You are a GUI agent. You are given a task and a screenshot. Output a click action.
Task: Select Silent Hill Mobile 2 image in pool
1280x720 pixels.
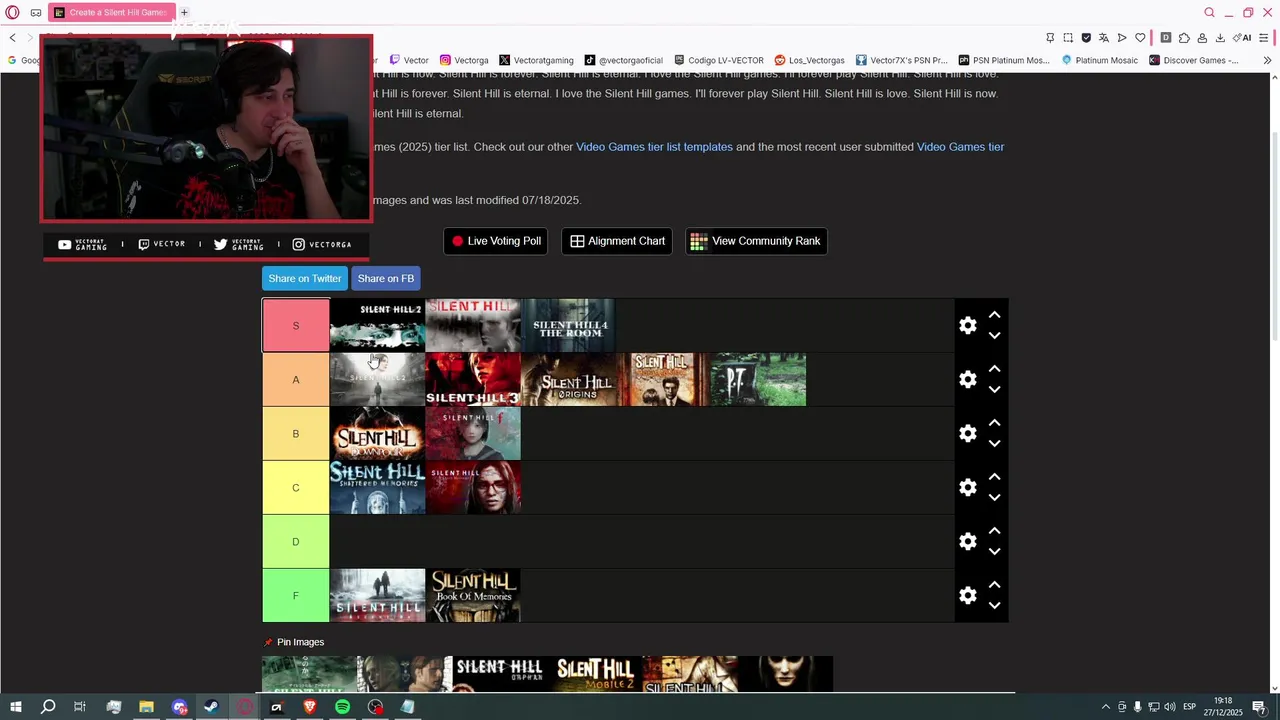click(596, 674)
